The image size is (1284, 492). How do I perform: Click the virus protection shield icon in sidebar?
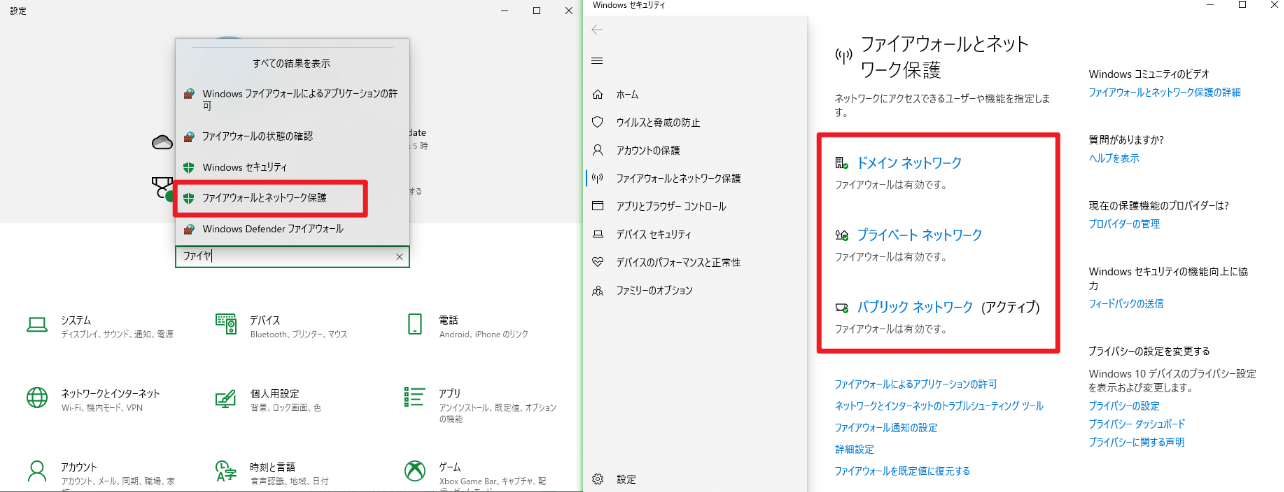[598, 122]
